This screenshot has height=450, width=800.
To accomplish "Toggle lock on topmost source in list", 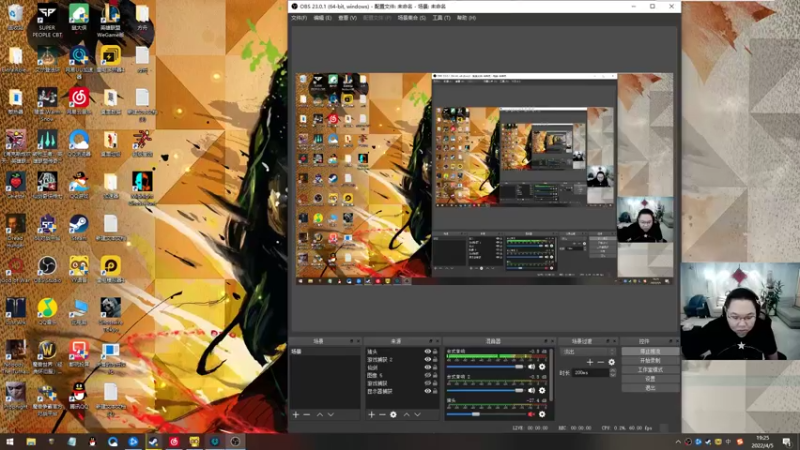I will (435, 352).
